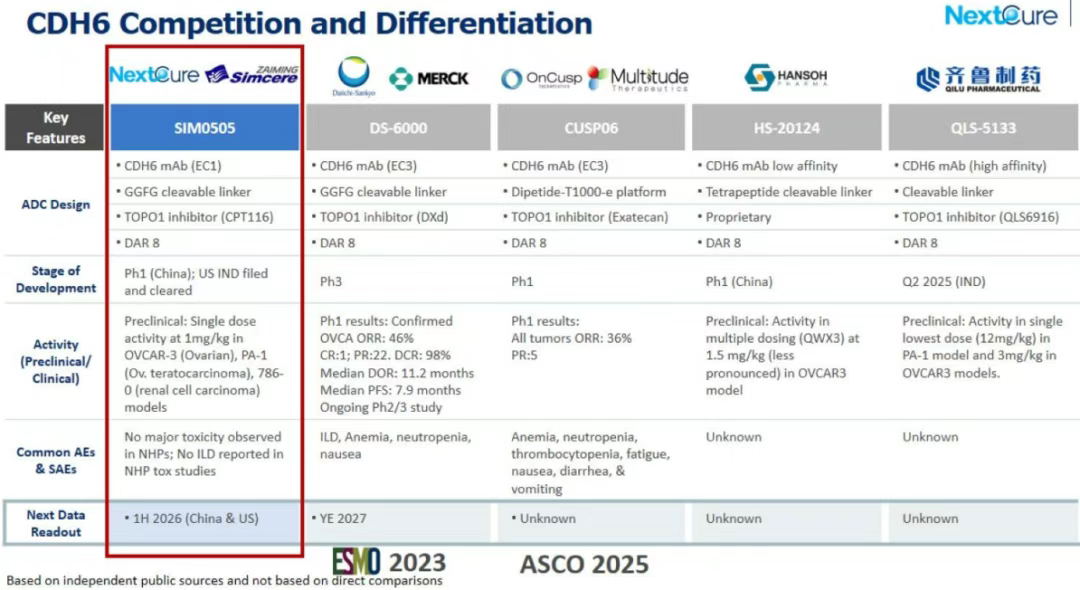
Task: Click the NextCure logo above the SIM0505 column
Action: click(154, 74)
